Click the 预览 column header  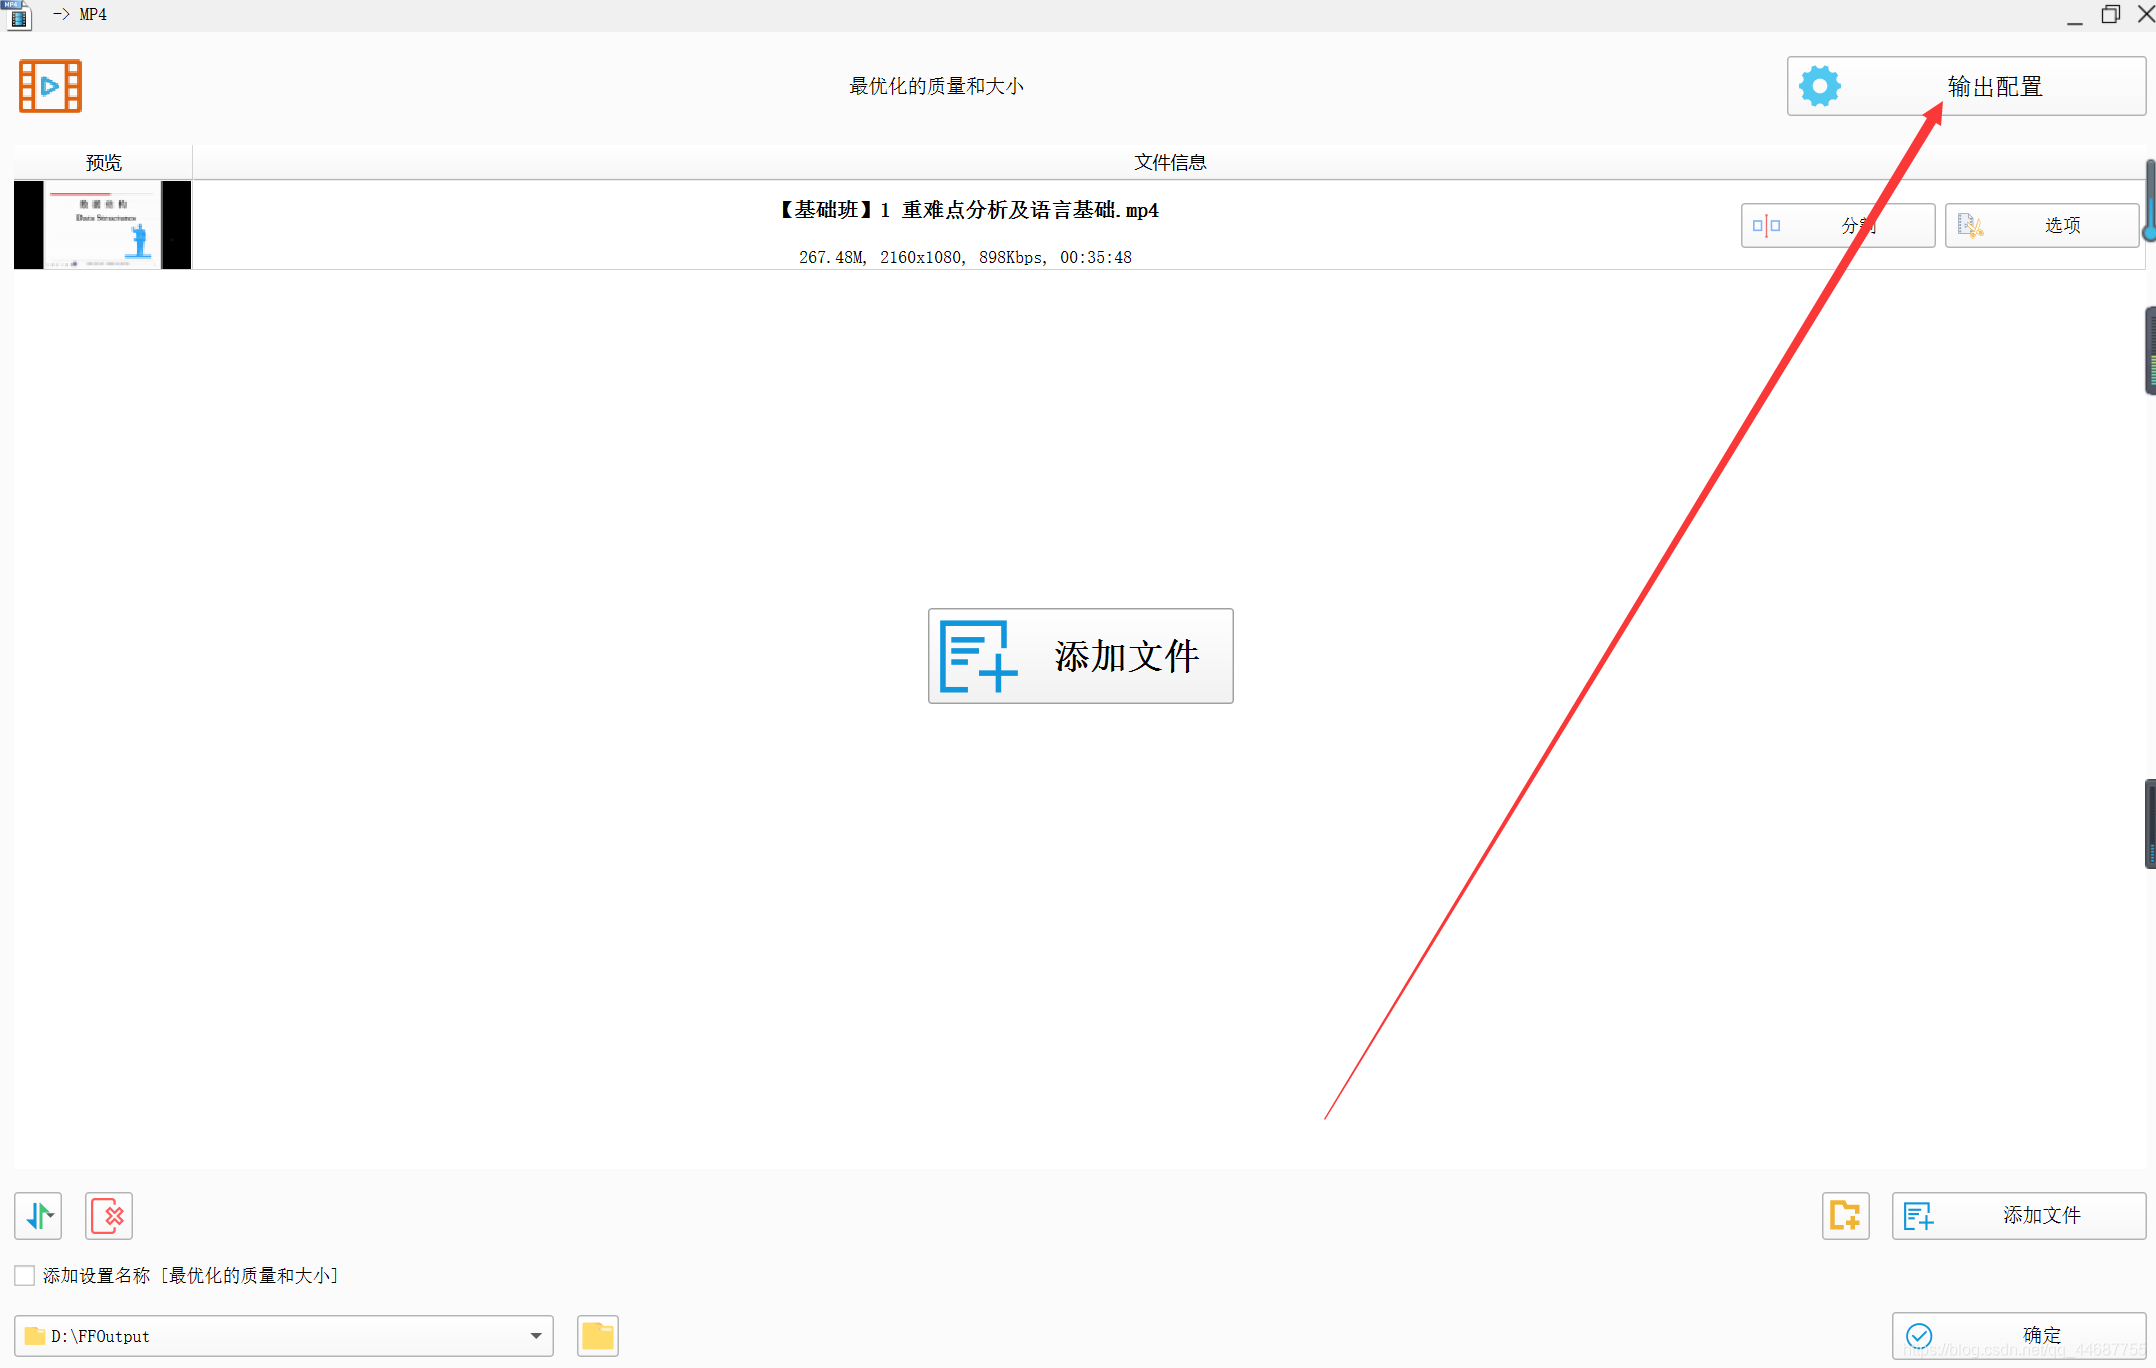103,162
